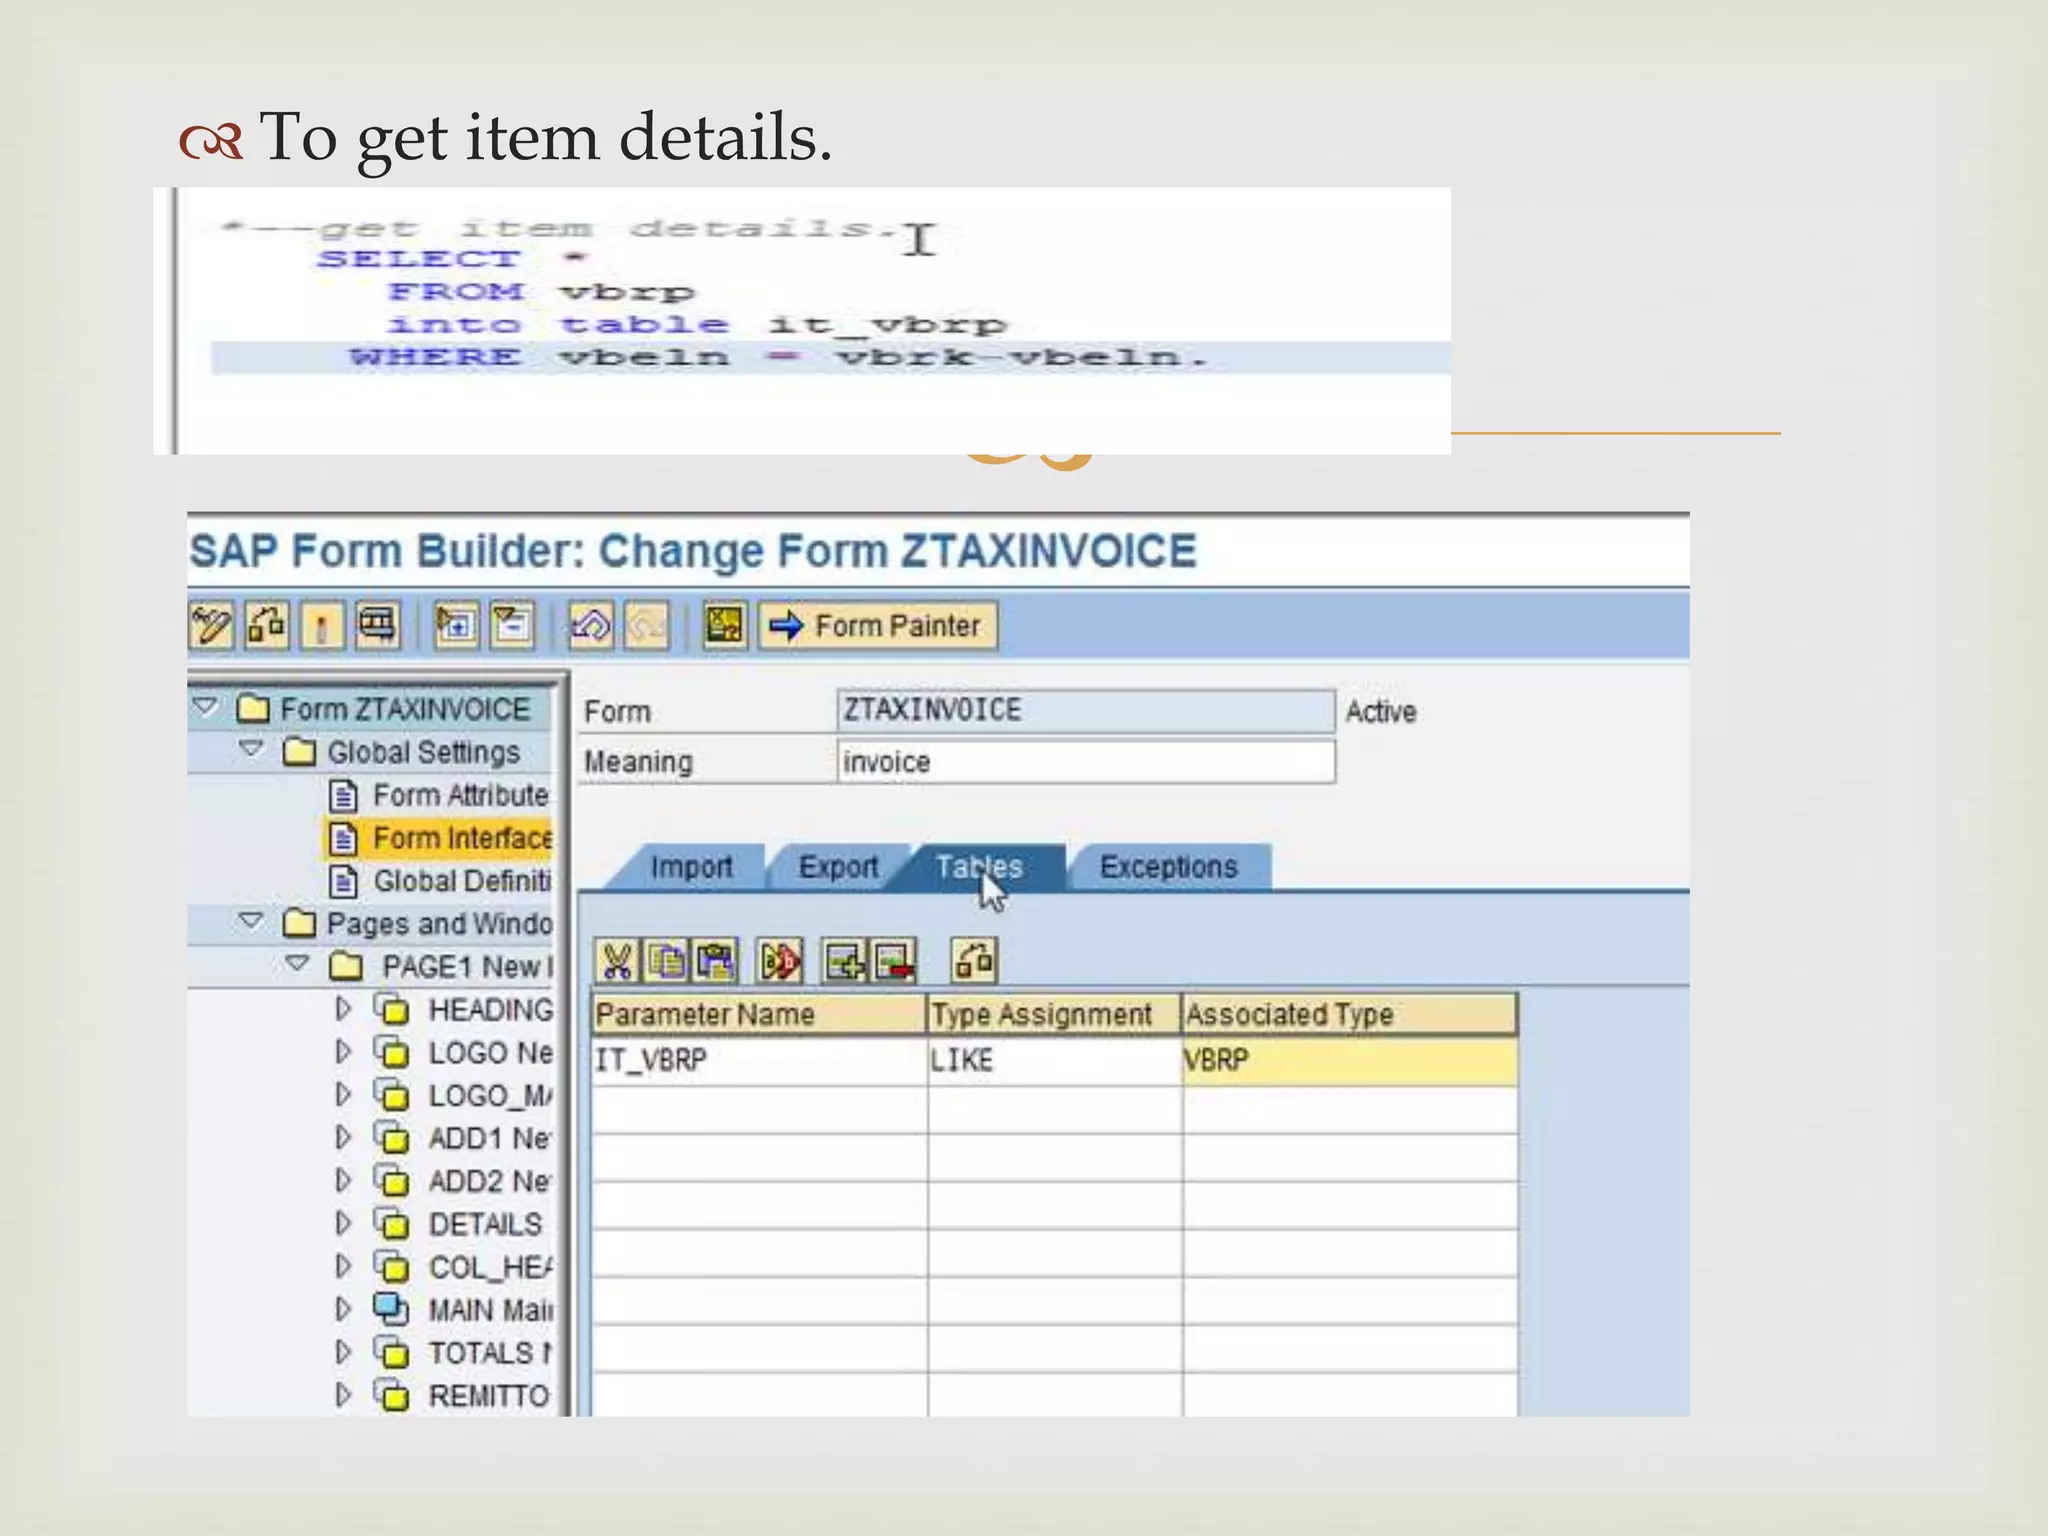Viewport: 2048px width, 1536px height.
Task: Switch to the Import tab
Action: [691, 867]
